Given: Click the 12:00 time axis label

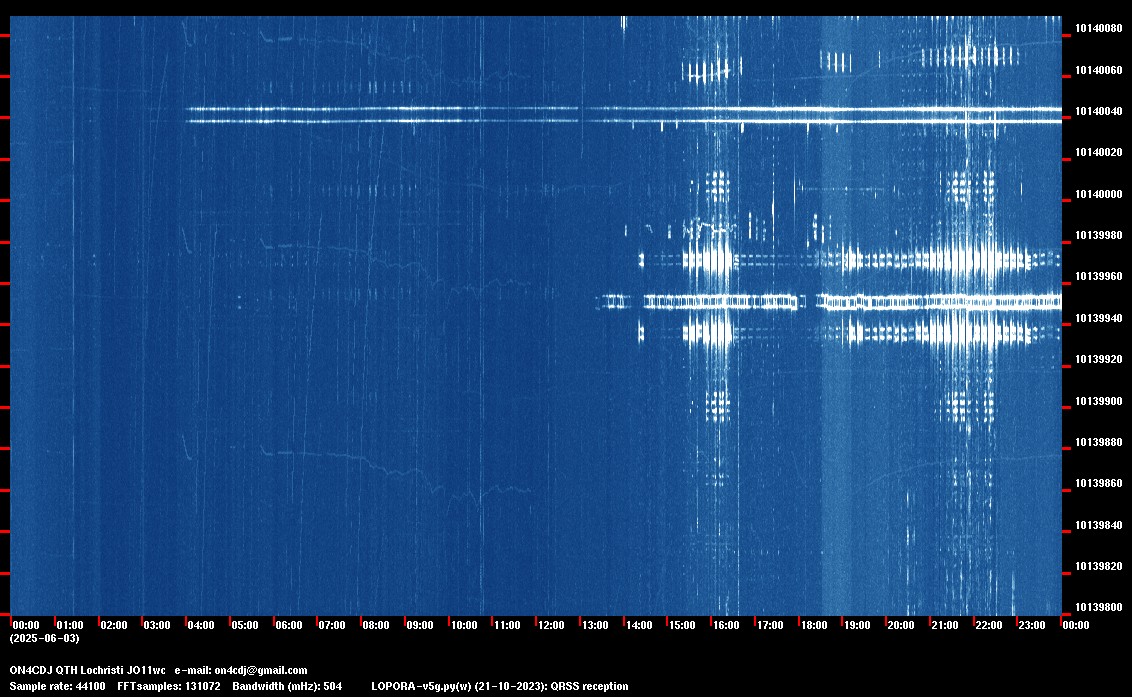Looking at the screenshot, I should 551,625.
